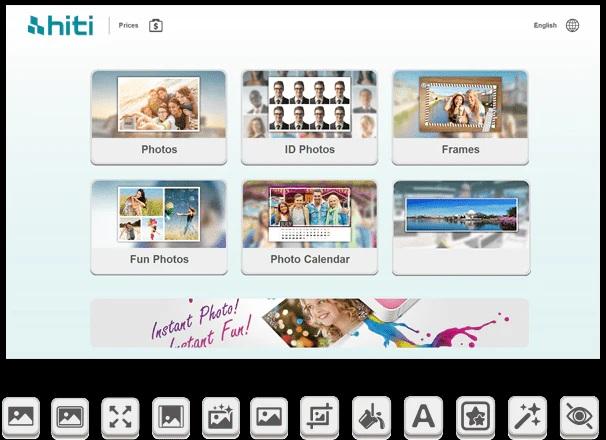Click the single landscape image icon
606x440 pixels.
[21, 417]
